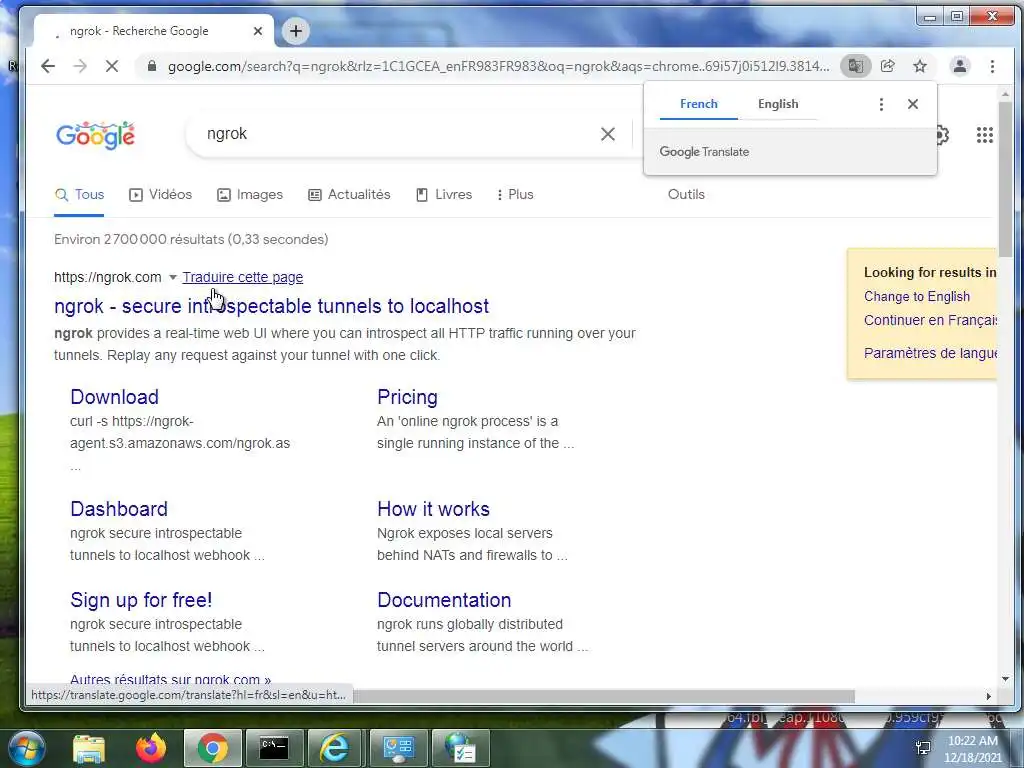1024x768 pixels.
Task: Open Chrome's three-dot main menu
Action: [992, 66]
